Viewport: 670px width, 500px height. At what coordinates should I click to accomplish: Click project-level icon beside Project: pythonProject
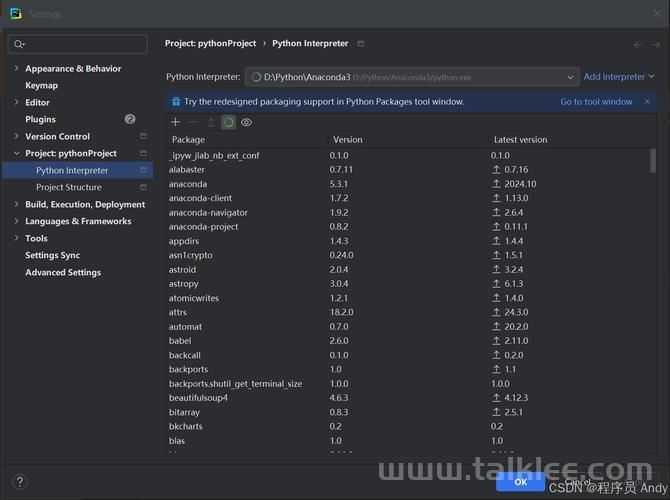pos(143,153)
